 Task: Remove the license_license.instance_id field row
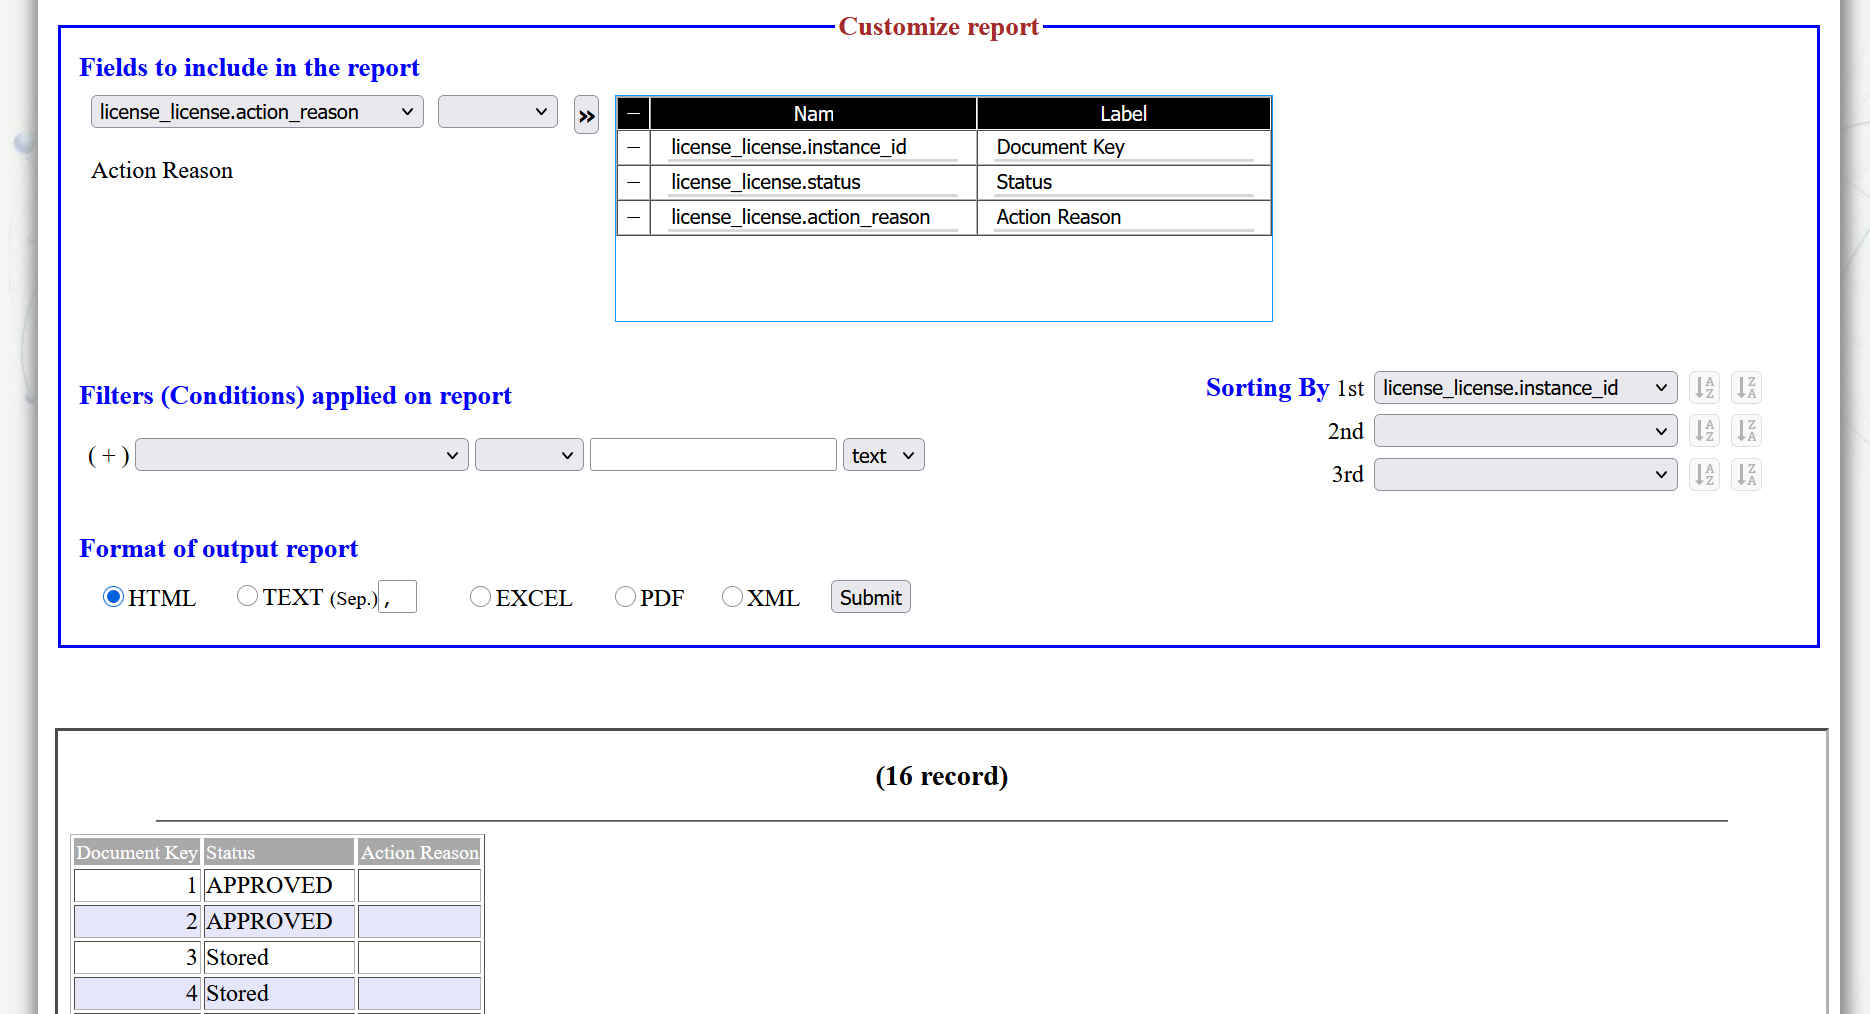[633, 148]
